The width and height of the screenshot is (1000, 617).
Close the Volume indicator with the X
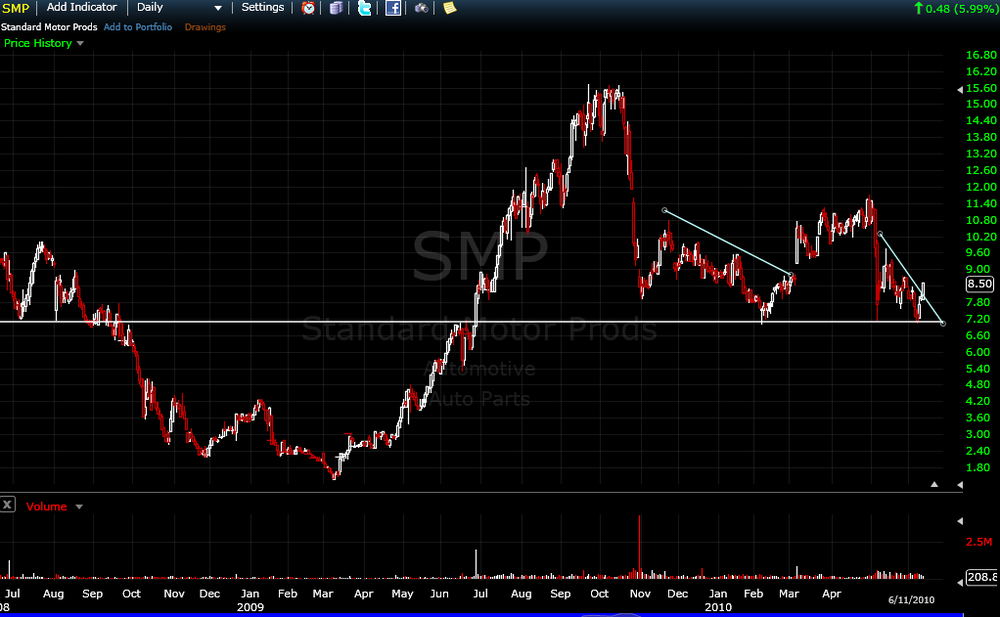(x=8, y=505)
